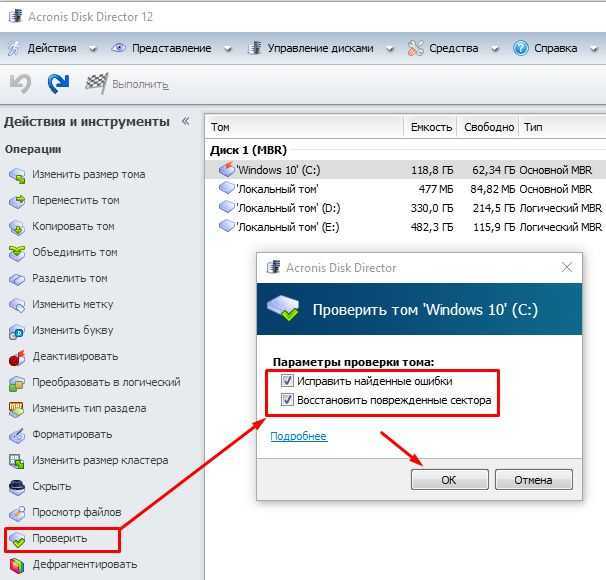Viewport: 606px width, 580px height.
Task: Expand the Действия menu dropdown arrow
Action: (x=93, y=49)
